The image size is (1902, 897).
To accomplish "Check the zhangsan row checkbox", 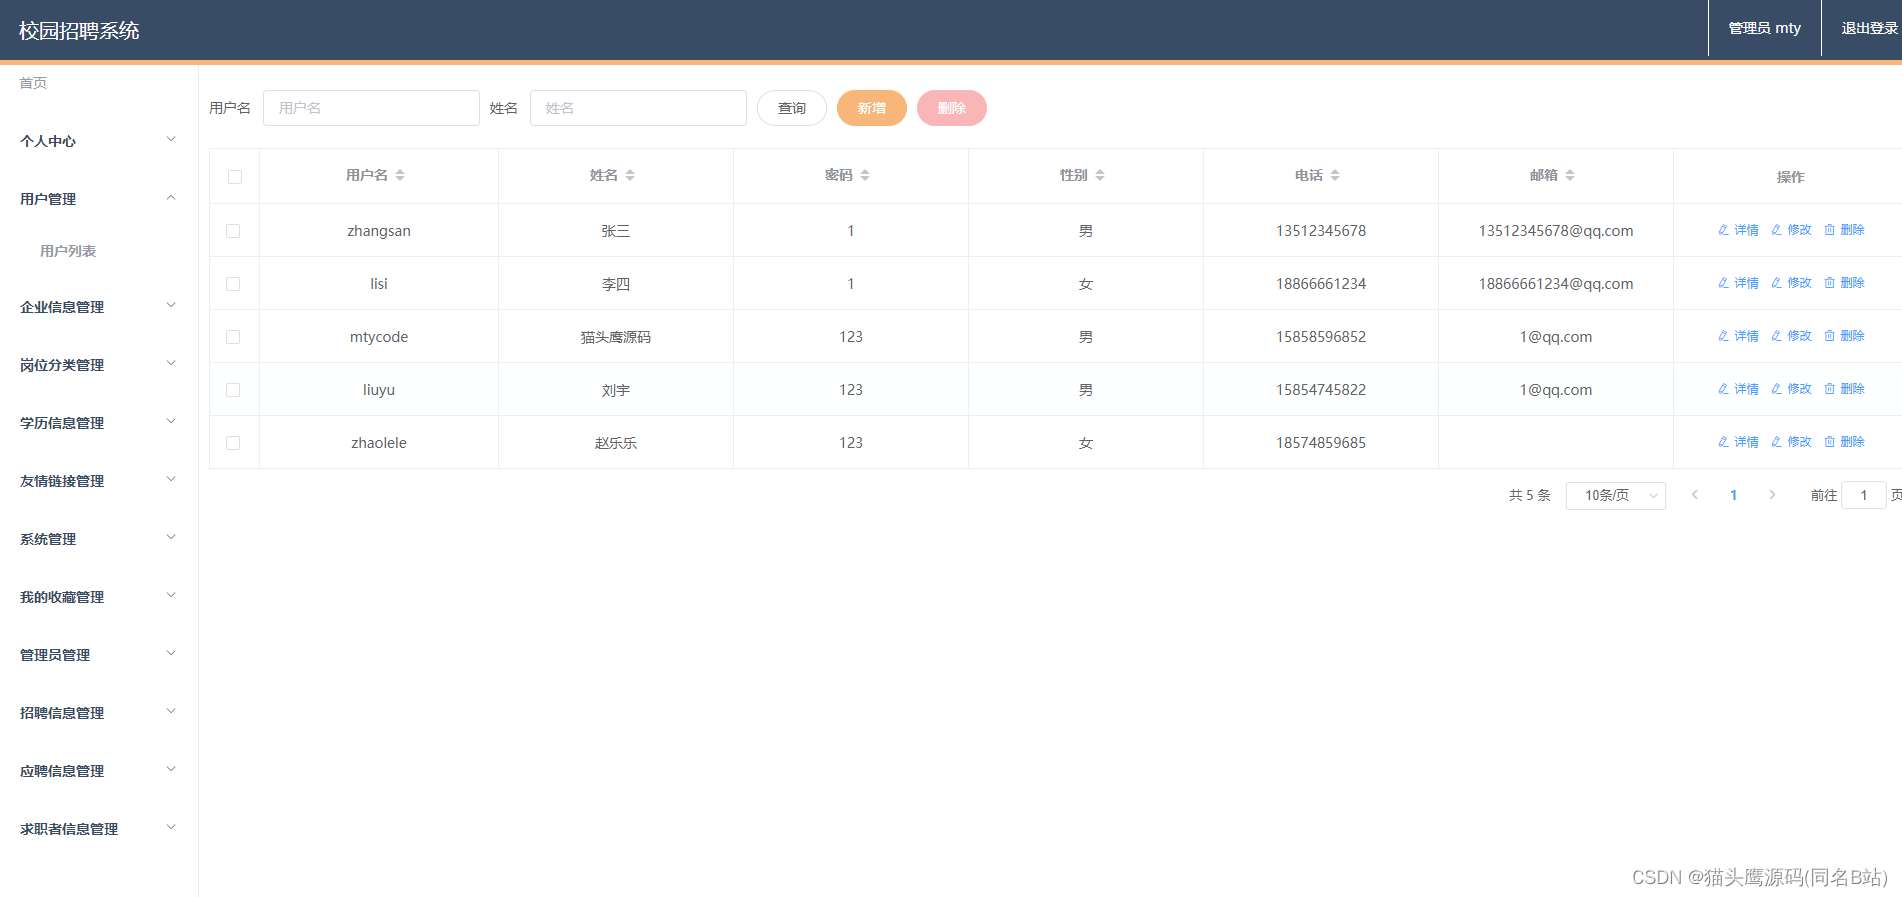I will tap(233, 231).
